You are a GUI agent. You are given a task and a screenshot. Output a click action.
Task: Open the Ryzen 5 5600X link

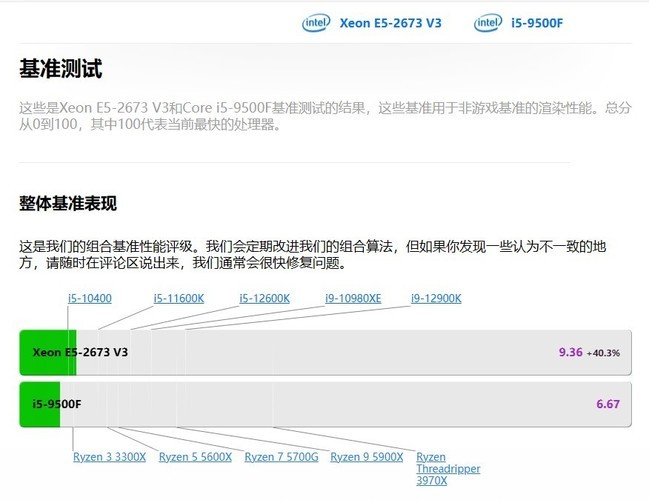click(195, 457)
